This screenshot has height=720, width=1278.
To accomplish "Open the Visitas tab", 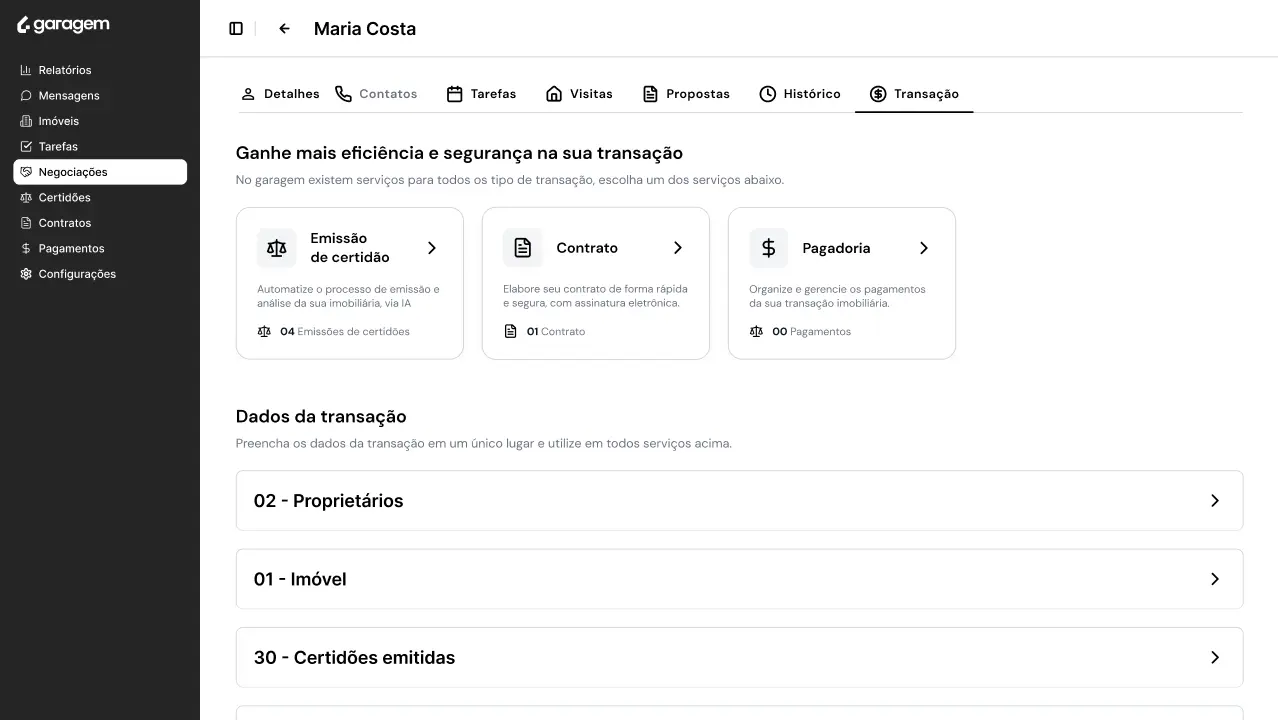I will [x=579, y=94].
